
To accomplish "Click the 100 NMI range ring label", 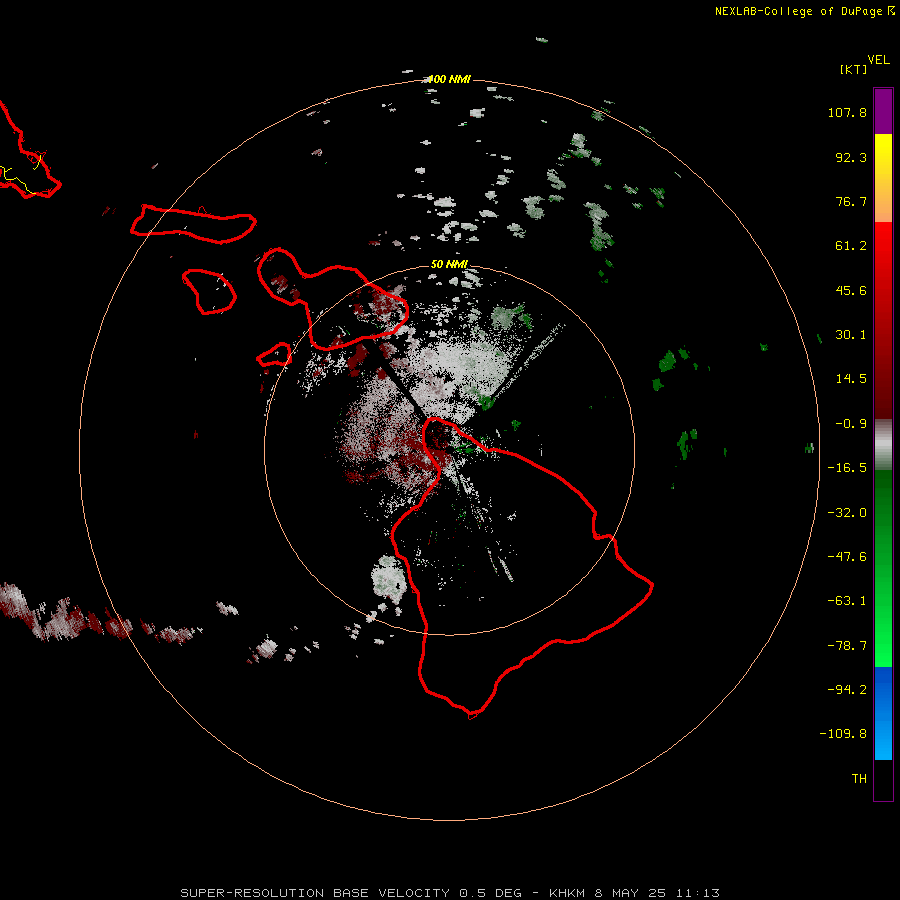I will click(x=449, y=79).
